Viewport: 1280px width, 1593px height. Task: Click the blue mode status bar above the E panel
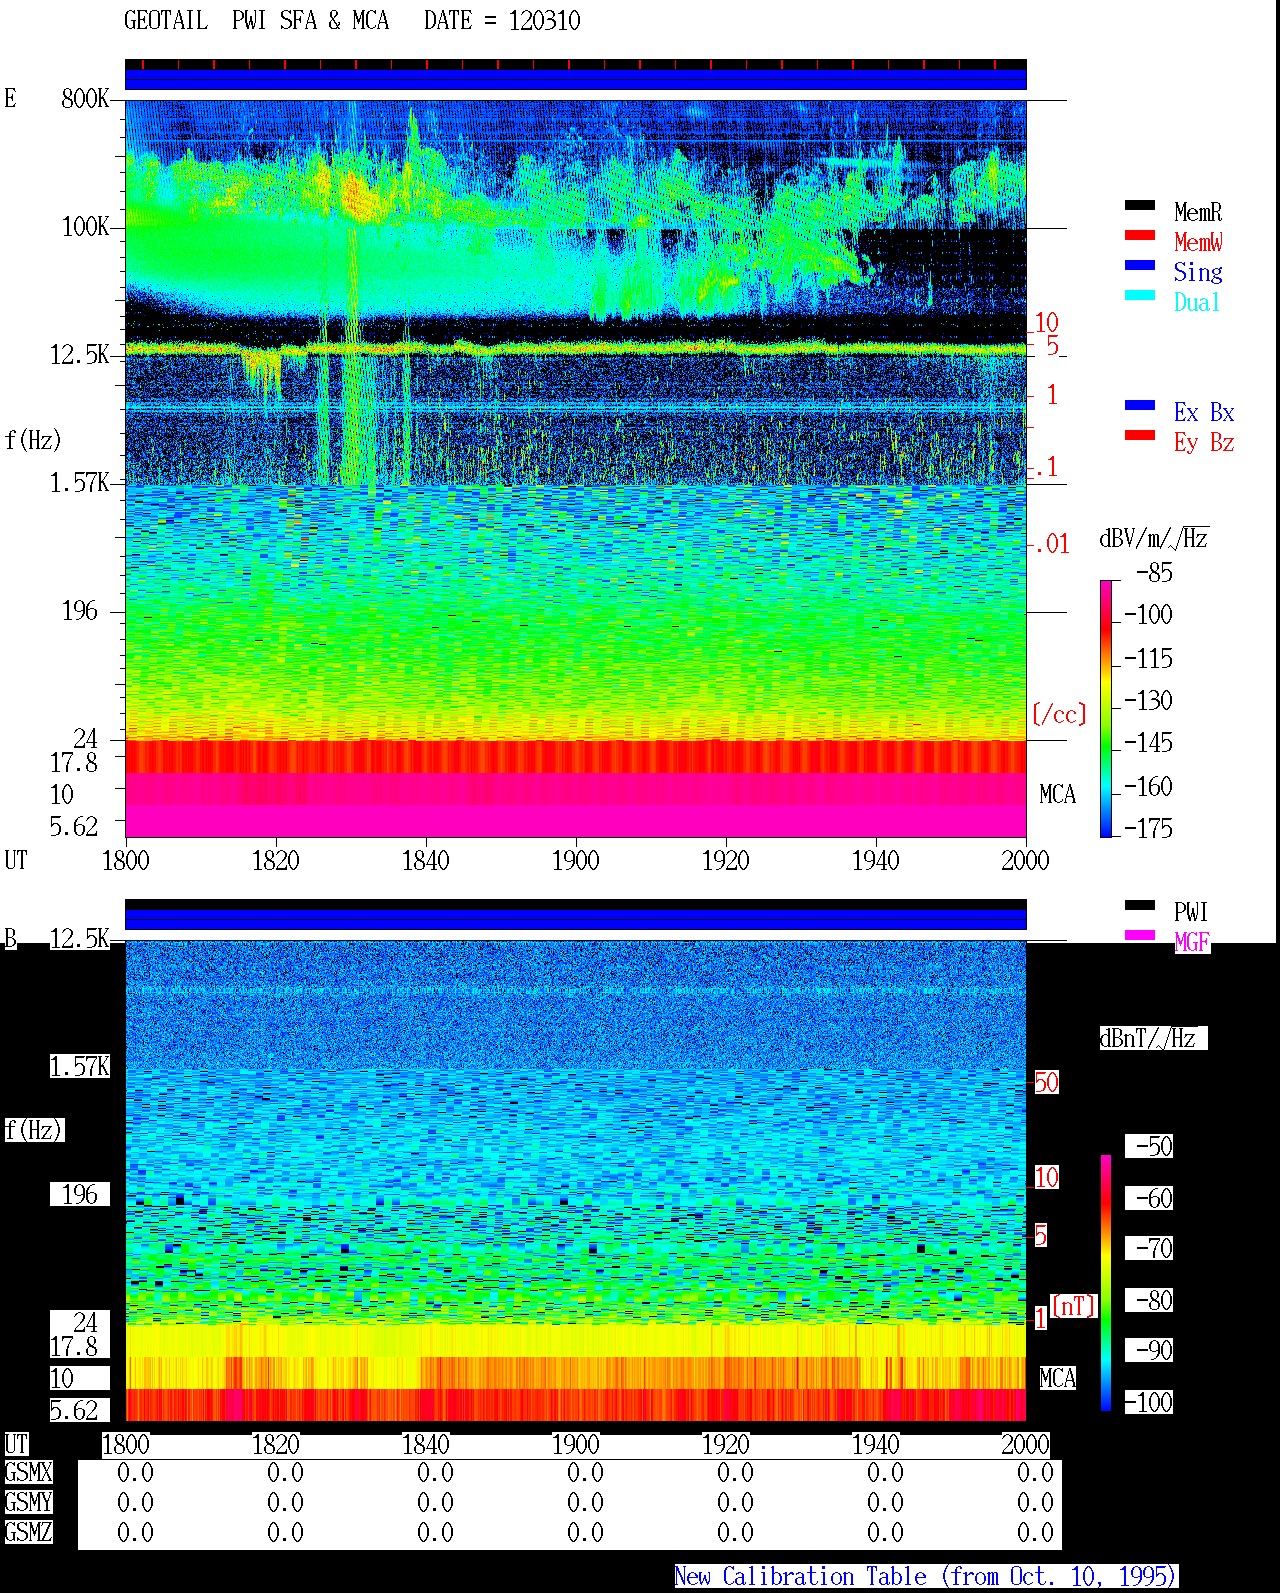[576, 79]
